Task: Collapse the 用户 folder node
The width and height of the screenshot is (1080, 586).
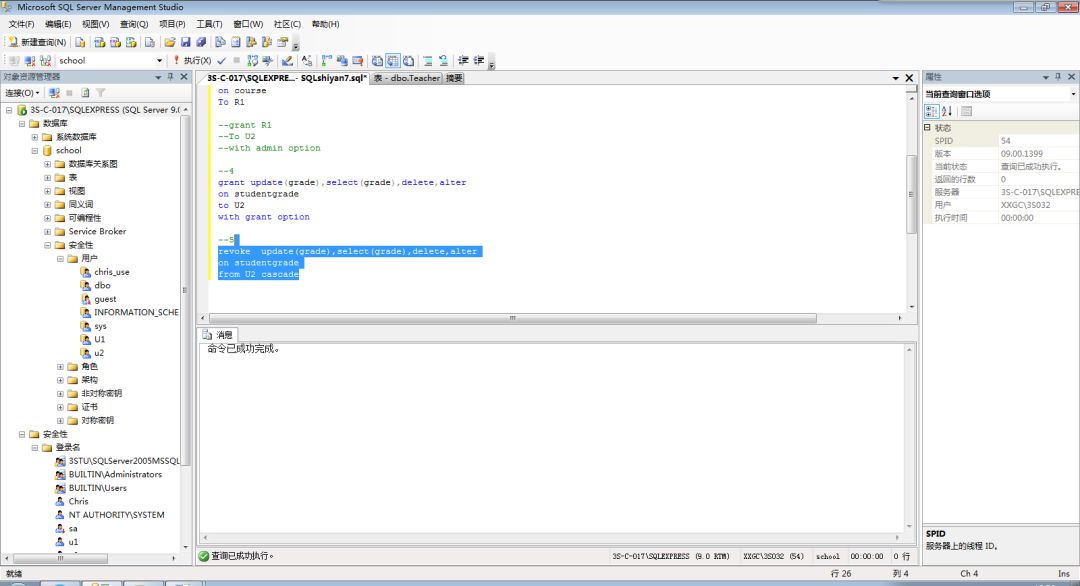Action: pos(60,258)
